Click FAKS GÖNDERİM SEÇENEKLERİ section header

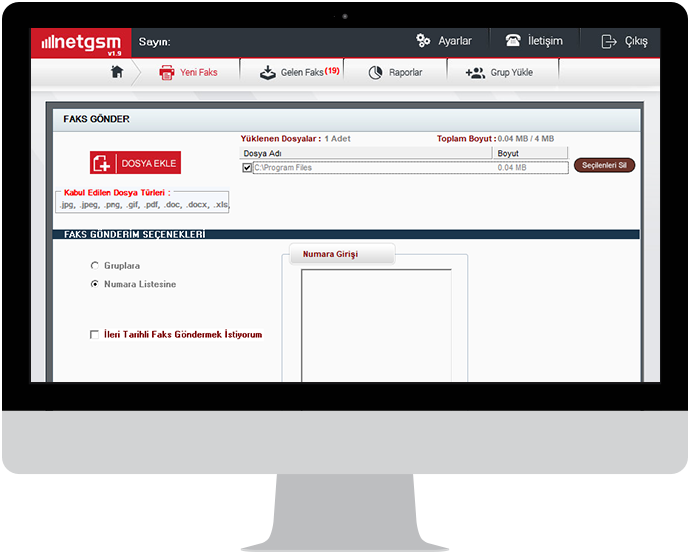(135, 235)
